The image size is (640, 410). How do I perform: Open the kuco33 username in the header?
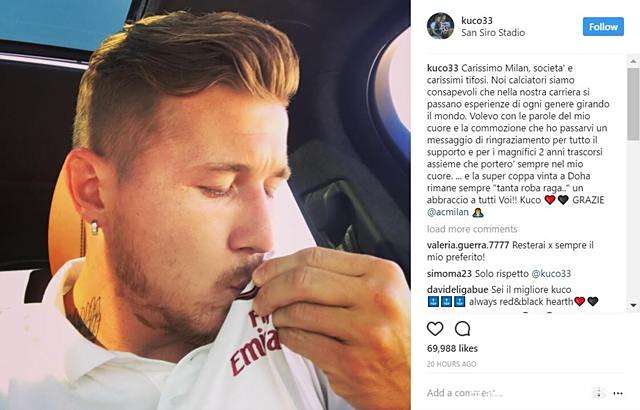coord(477,20)
